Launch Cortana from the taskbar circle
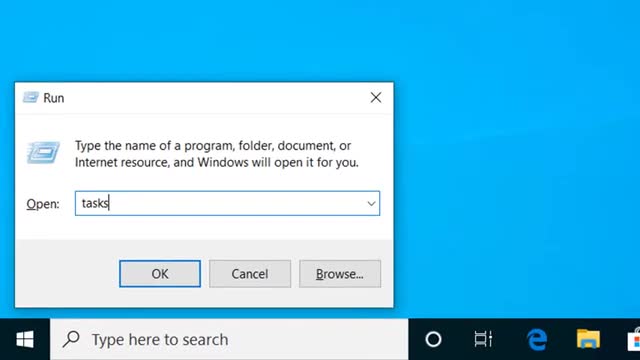This screenshot has height=360, width=640. point(433,339)
